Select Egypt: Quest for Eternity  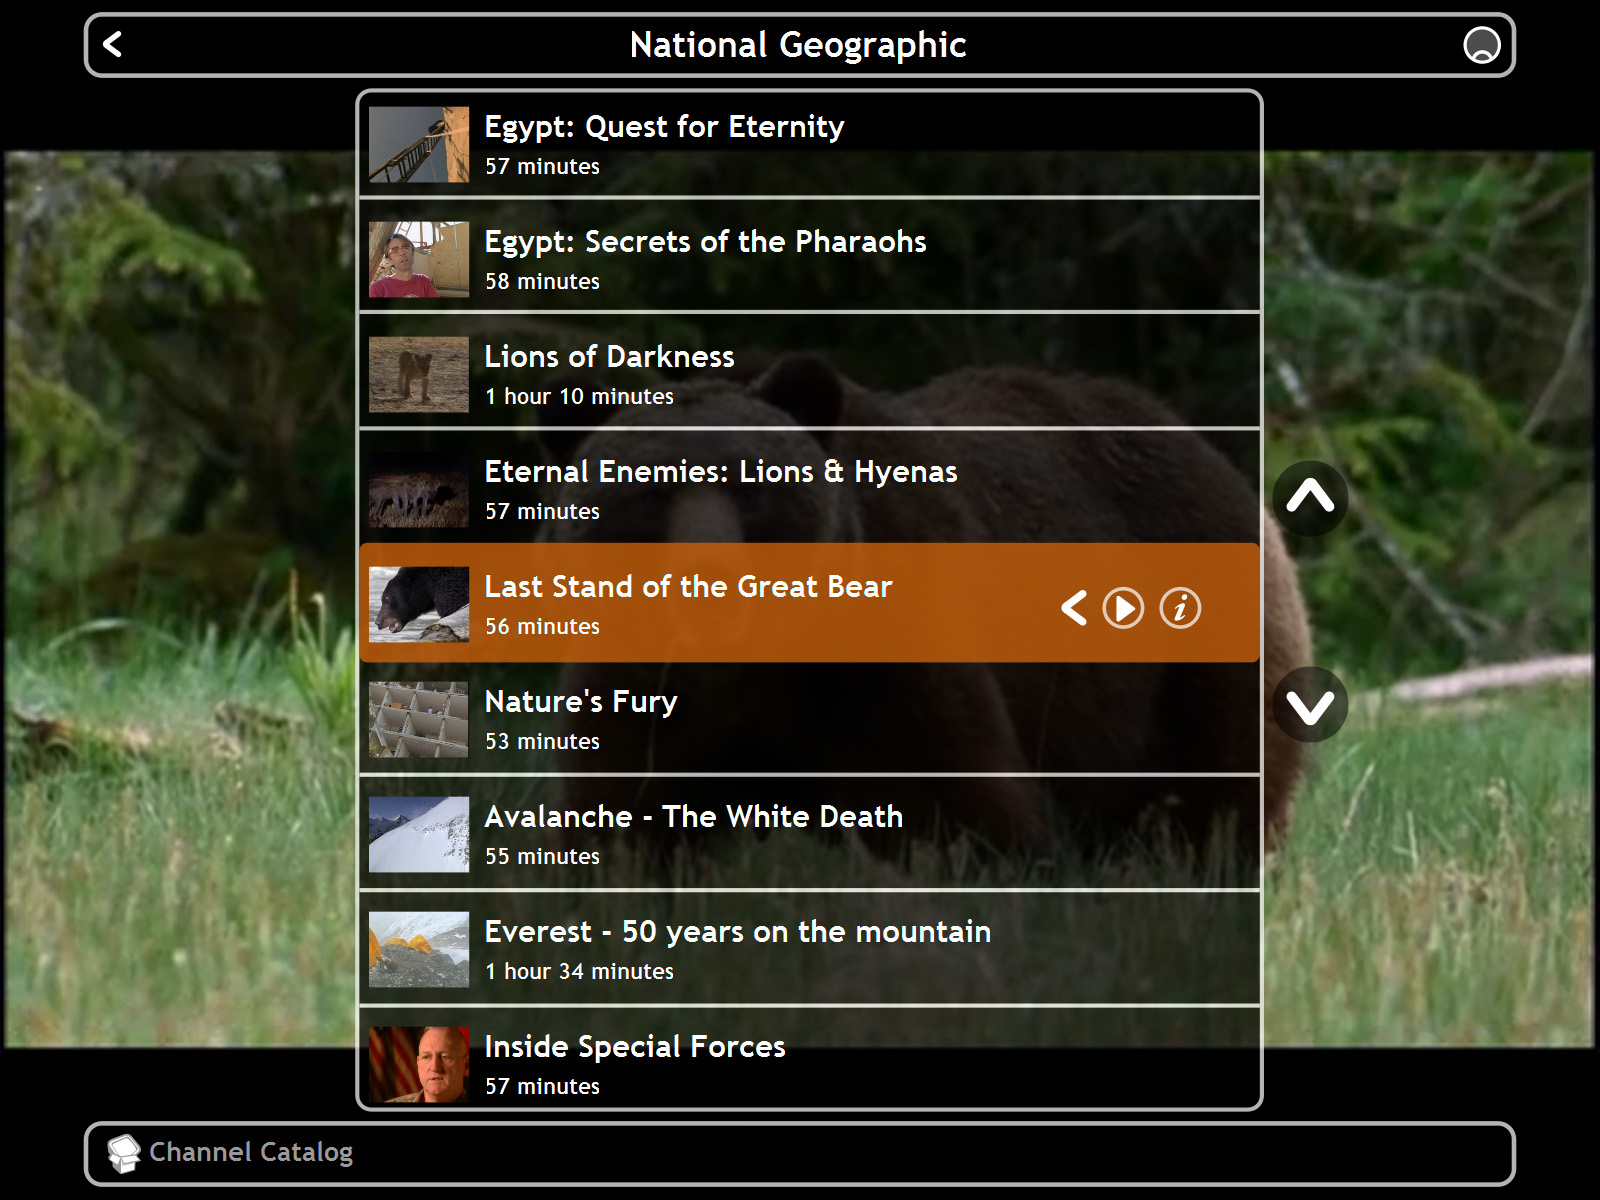pos(809,145)
